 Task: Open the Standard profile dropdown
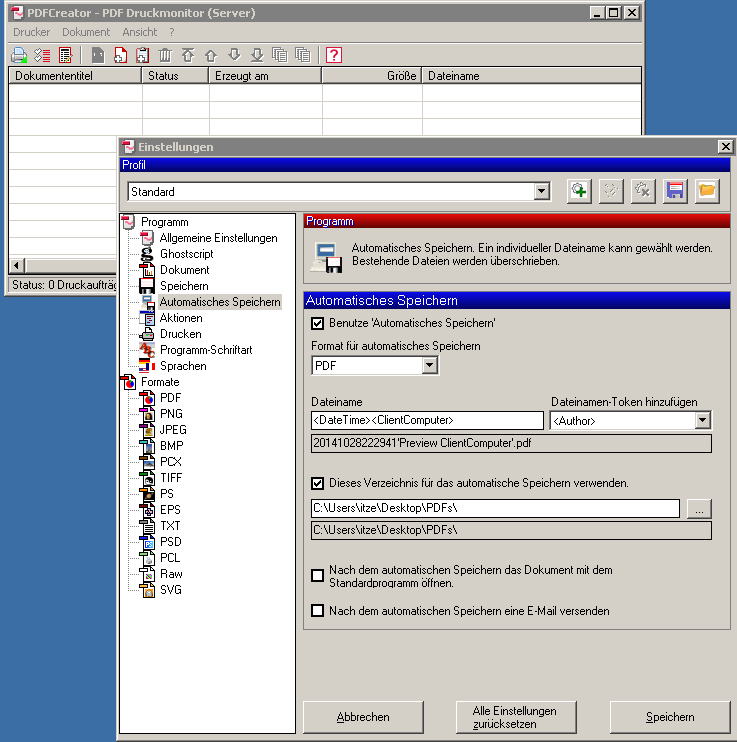pos(542,192)
